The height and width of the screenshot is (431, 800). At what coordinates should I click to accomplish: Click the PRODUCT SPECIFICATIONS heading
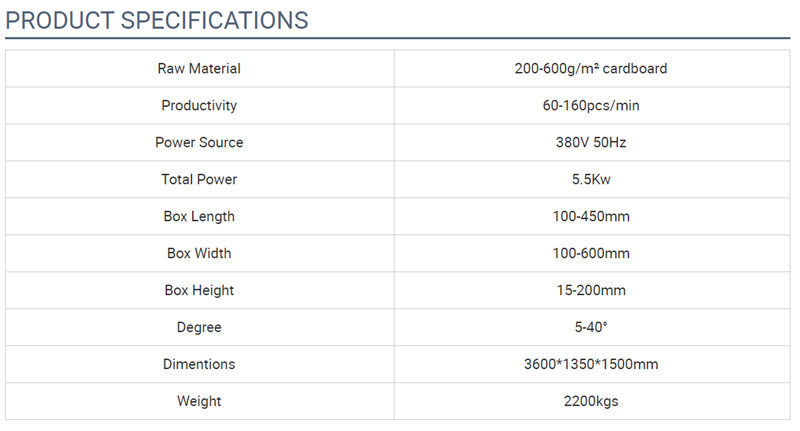click(x=157, y=21)
